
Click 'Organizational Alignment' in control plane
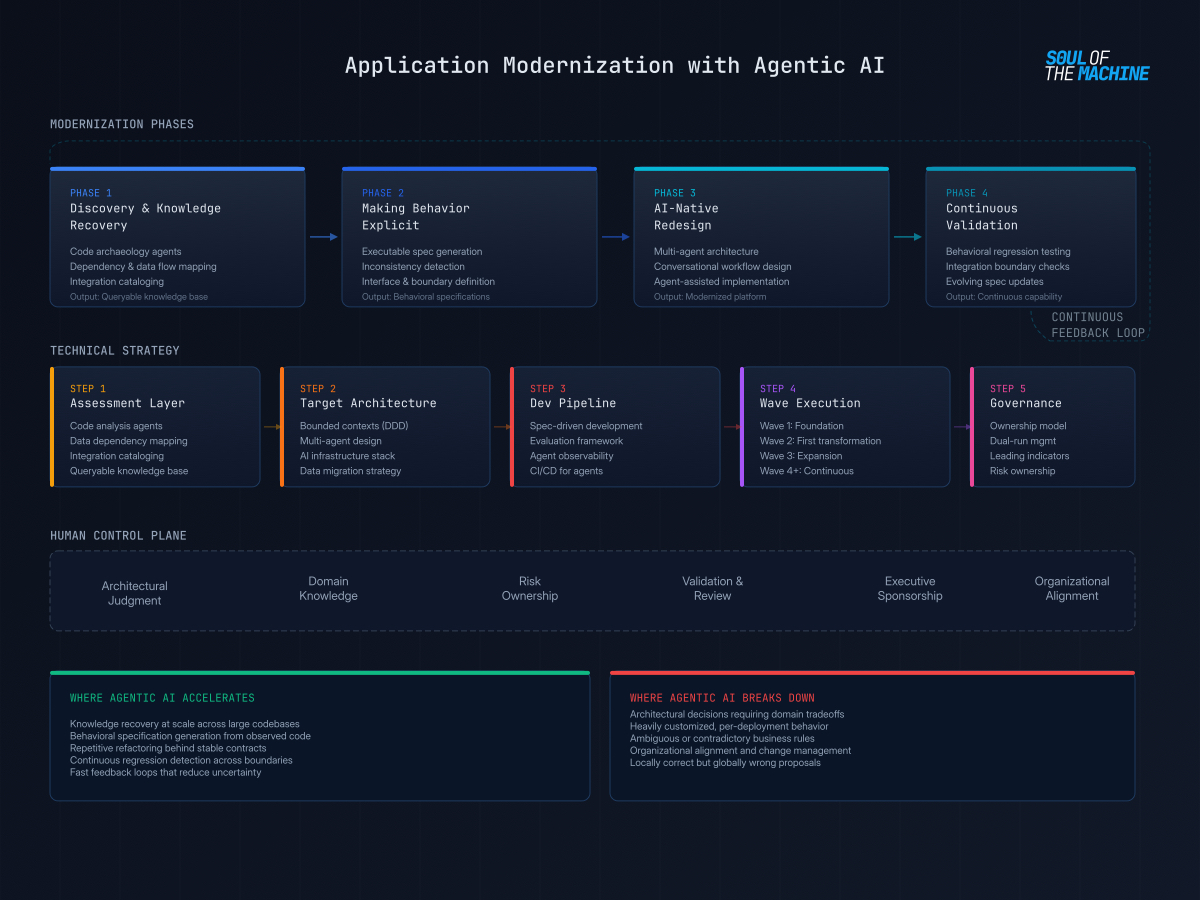tap(1072, 588)
